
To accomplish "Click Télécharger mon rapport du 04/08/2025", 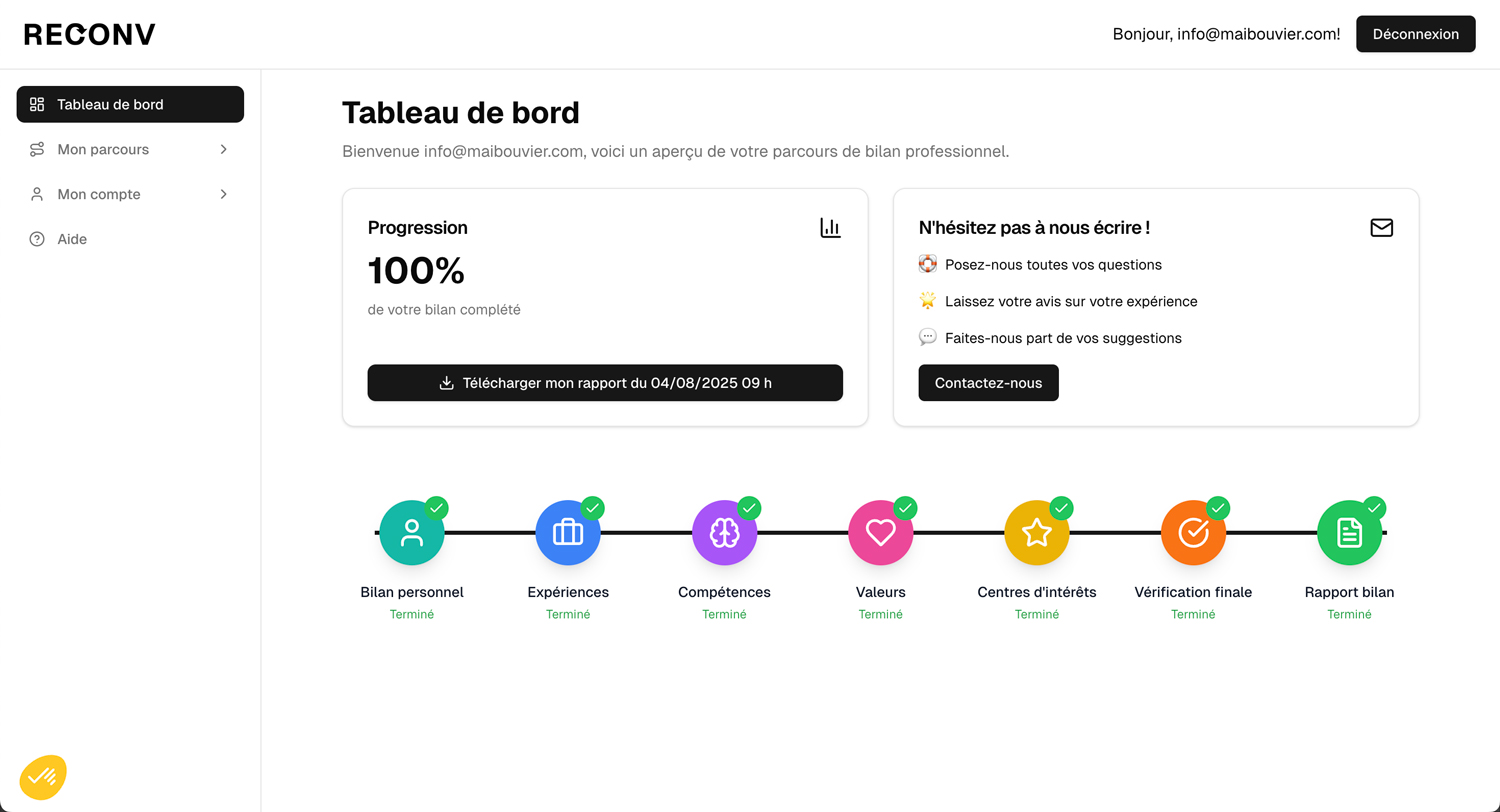I will (605, 383).
